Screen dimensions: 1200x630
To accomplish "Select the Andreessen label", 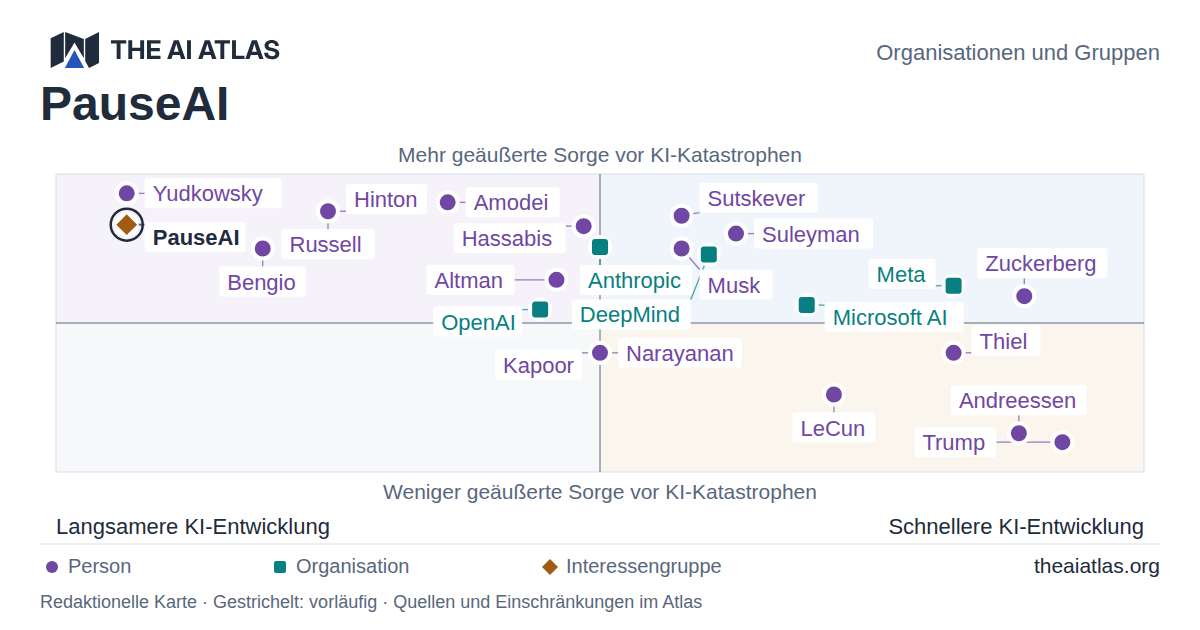I will [1018, 401].
